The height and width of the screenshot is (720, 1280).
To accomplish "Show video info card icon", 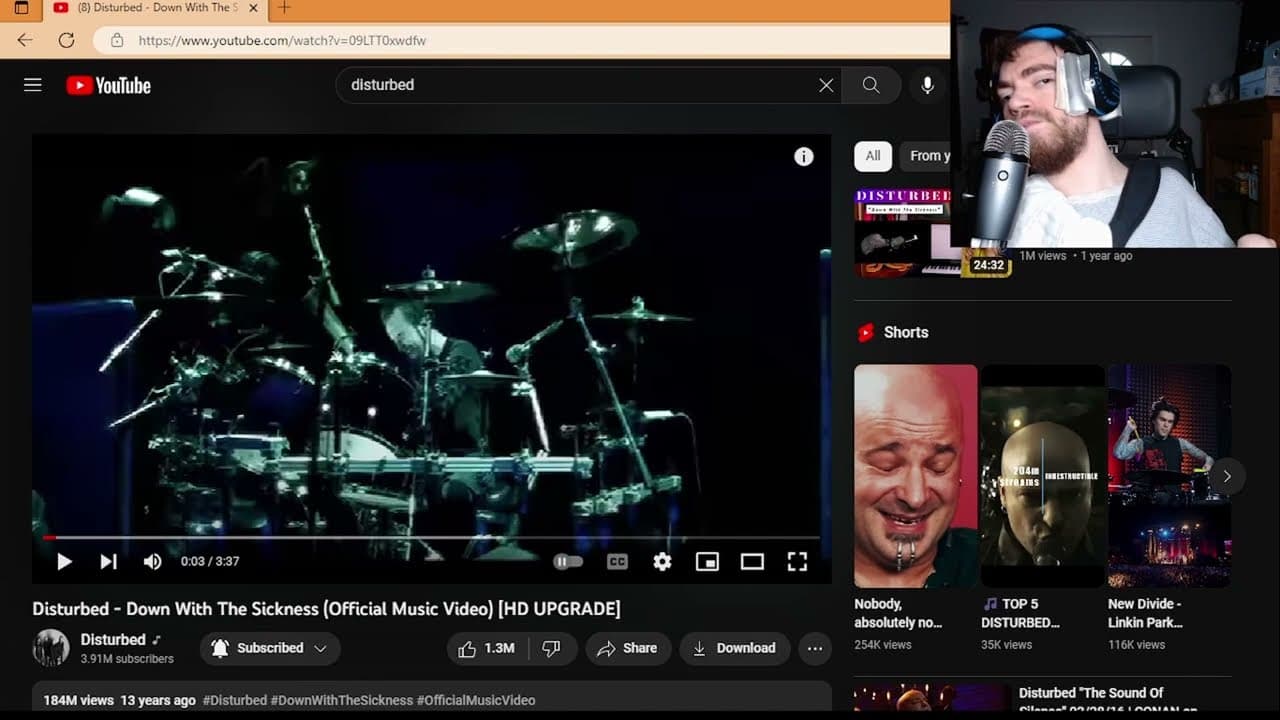I will click(x=804, y=157).
